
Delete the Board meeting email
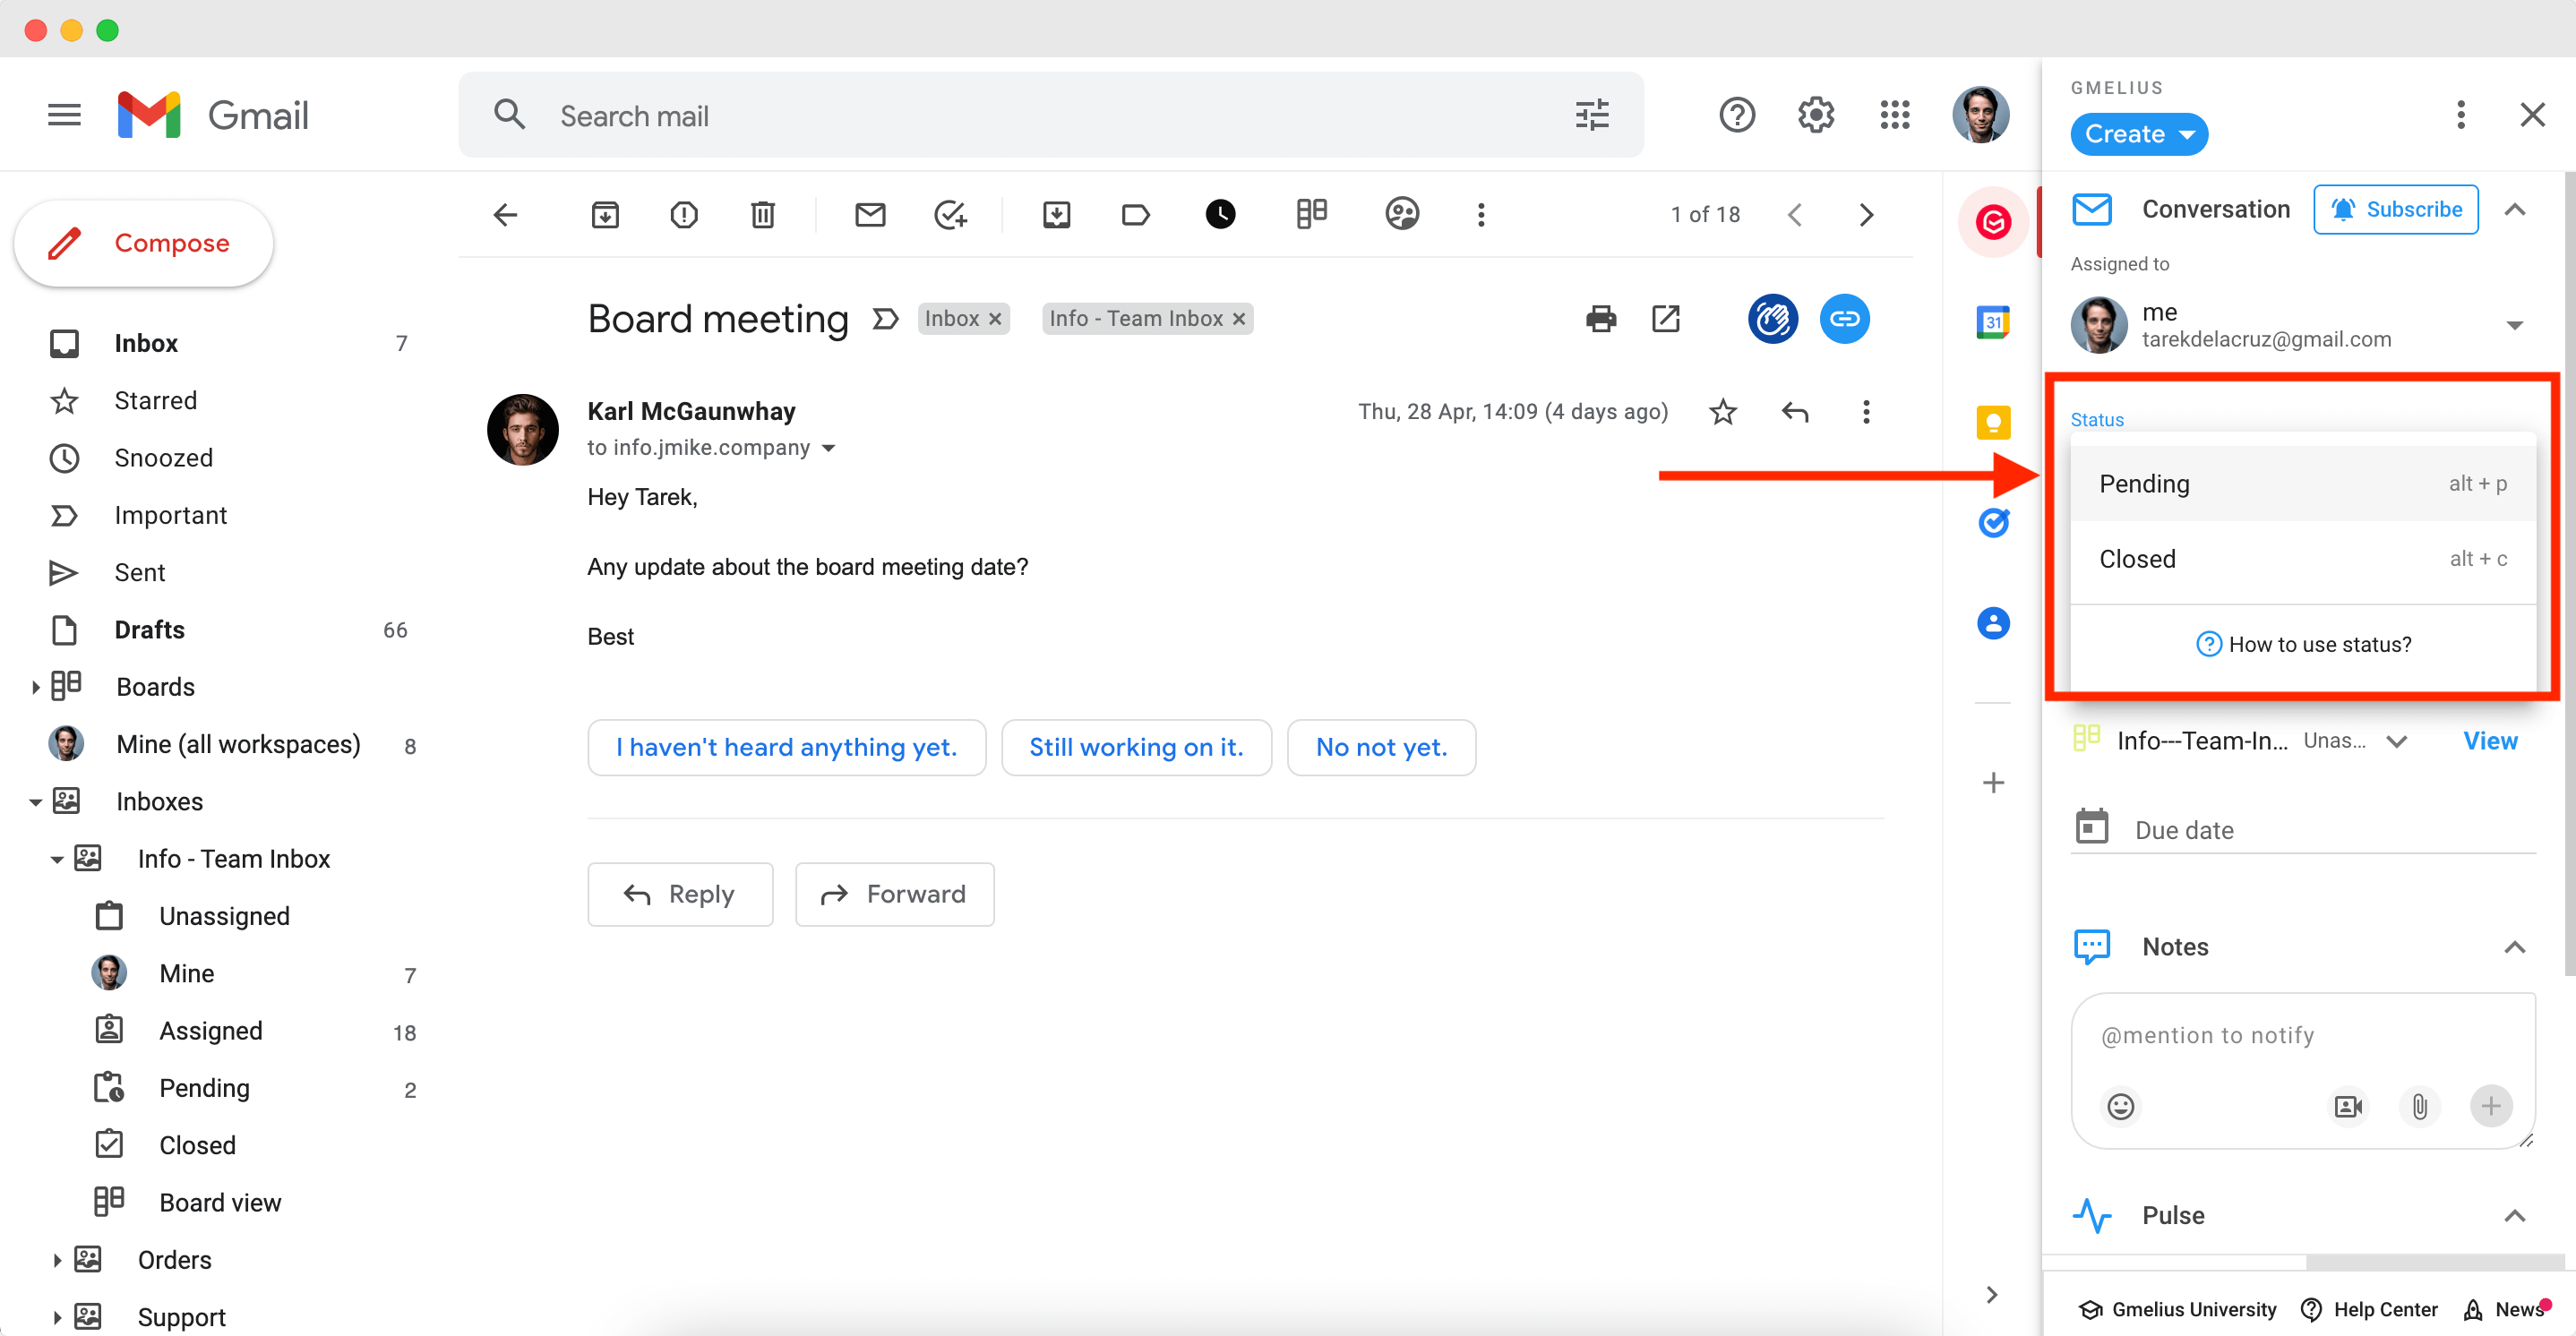763,214
